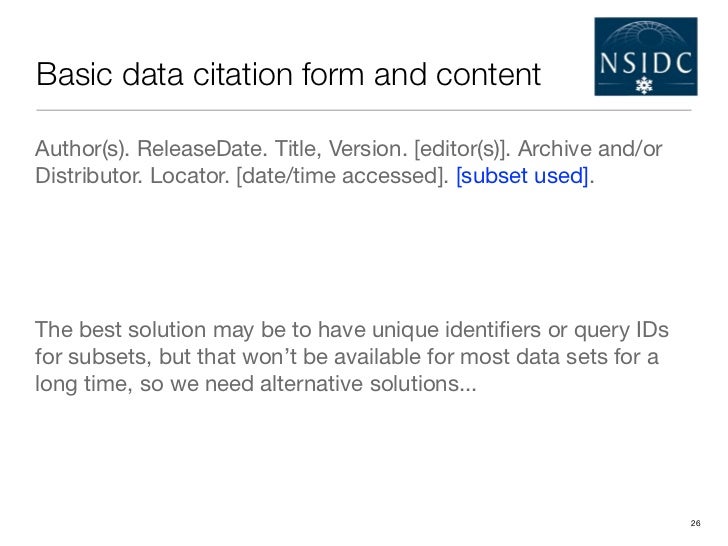
Task: Click the NSIDC logo
Action: [645, 56]
